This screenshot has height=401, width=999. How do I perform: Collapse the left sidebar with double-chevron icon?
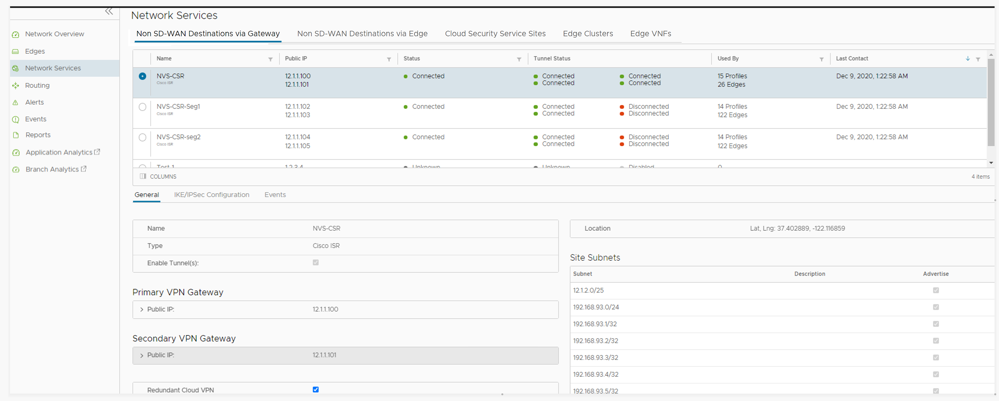point(109,11)
